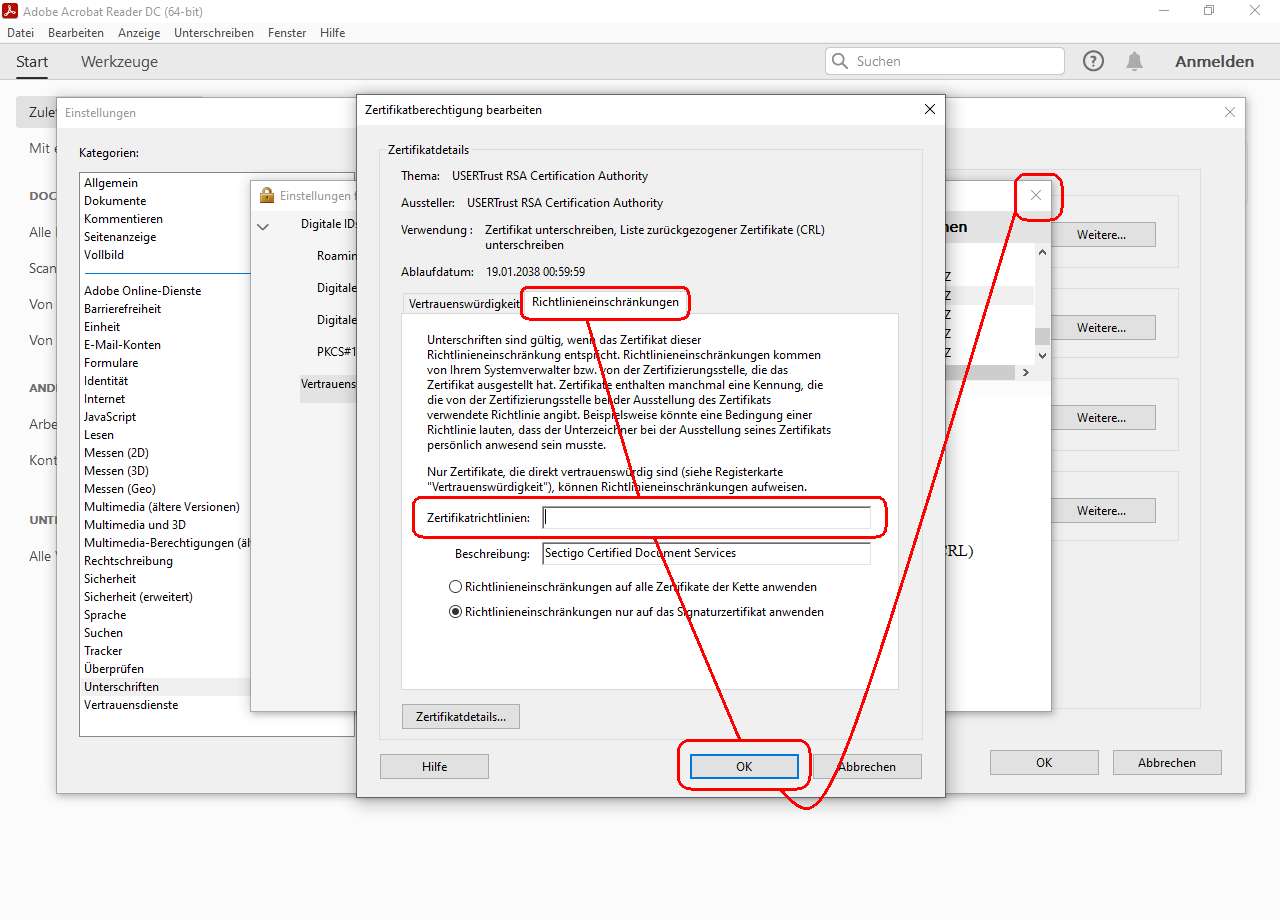Open the Richtlinieneinschränkungen tab

click(605, 301)
